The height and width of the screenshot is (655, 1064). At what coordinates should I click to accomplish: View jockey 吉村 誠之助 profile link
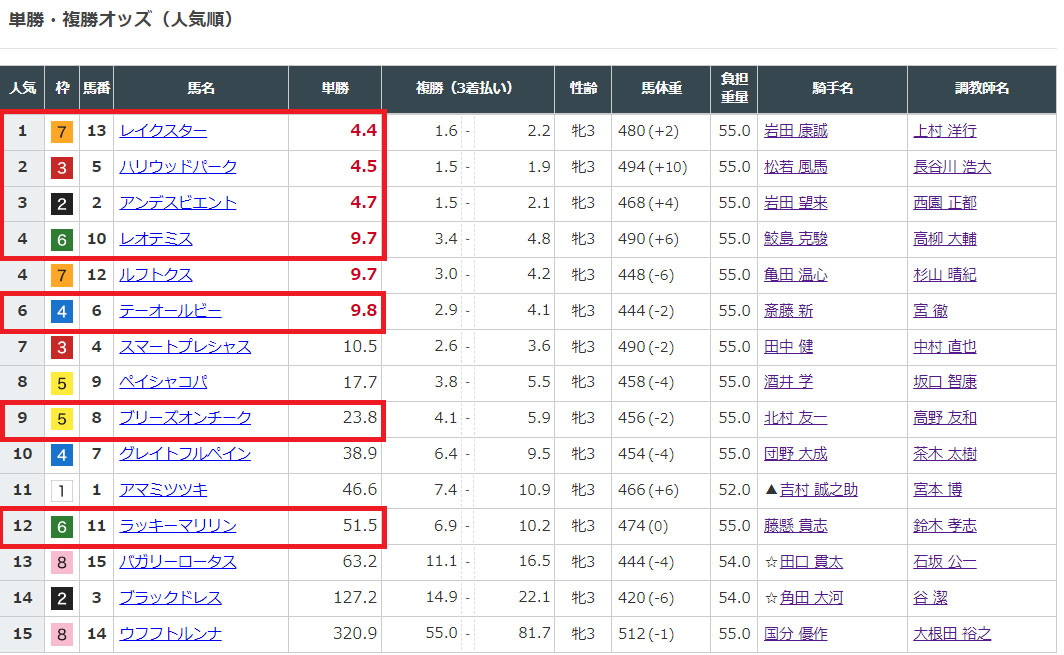pyautogui.click(x=818, y=490)
